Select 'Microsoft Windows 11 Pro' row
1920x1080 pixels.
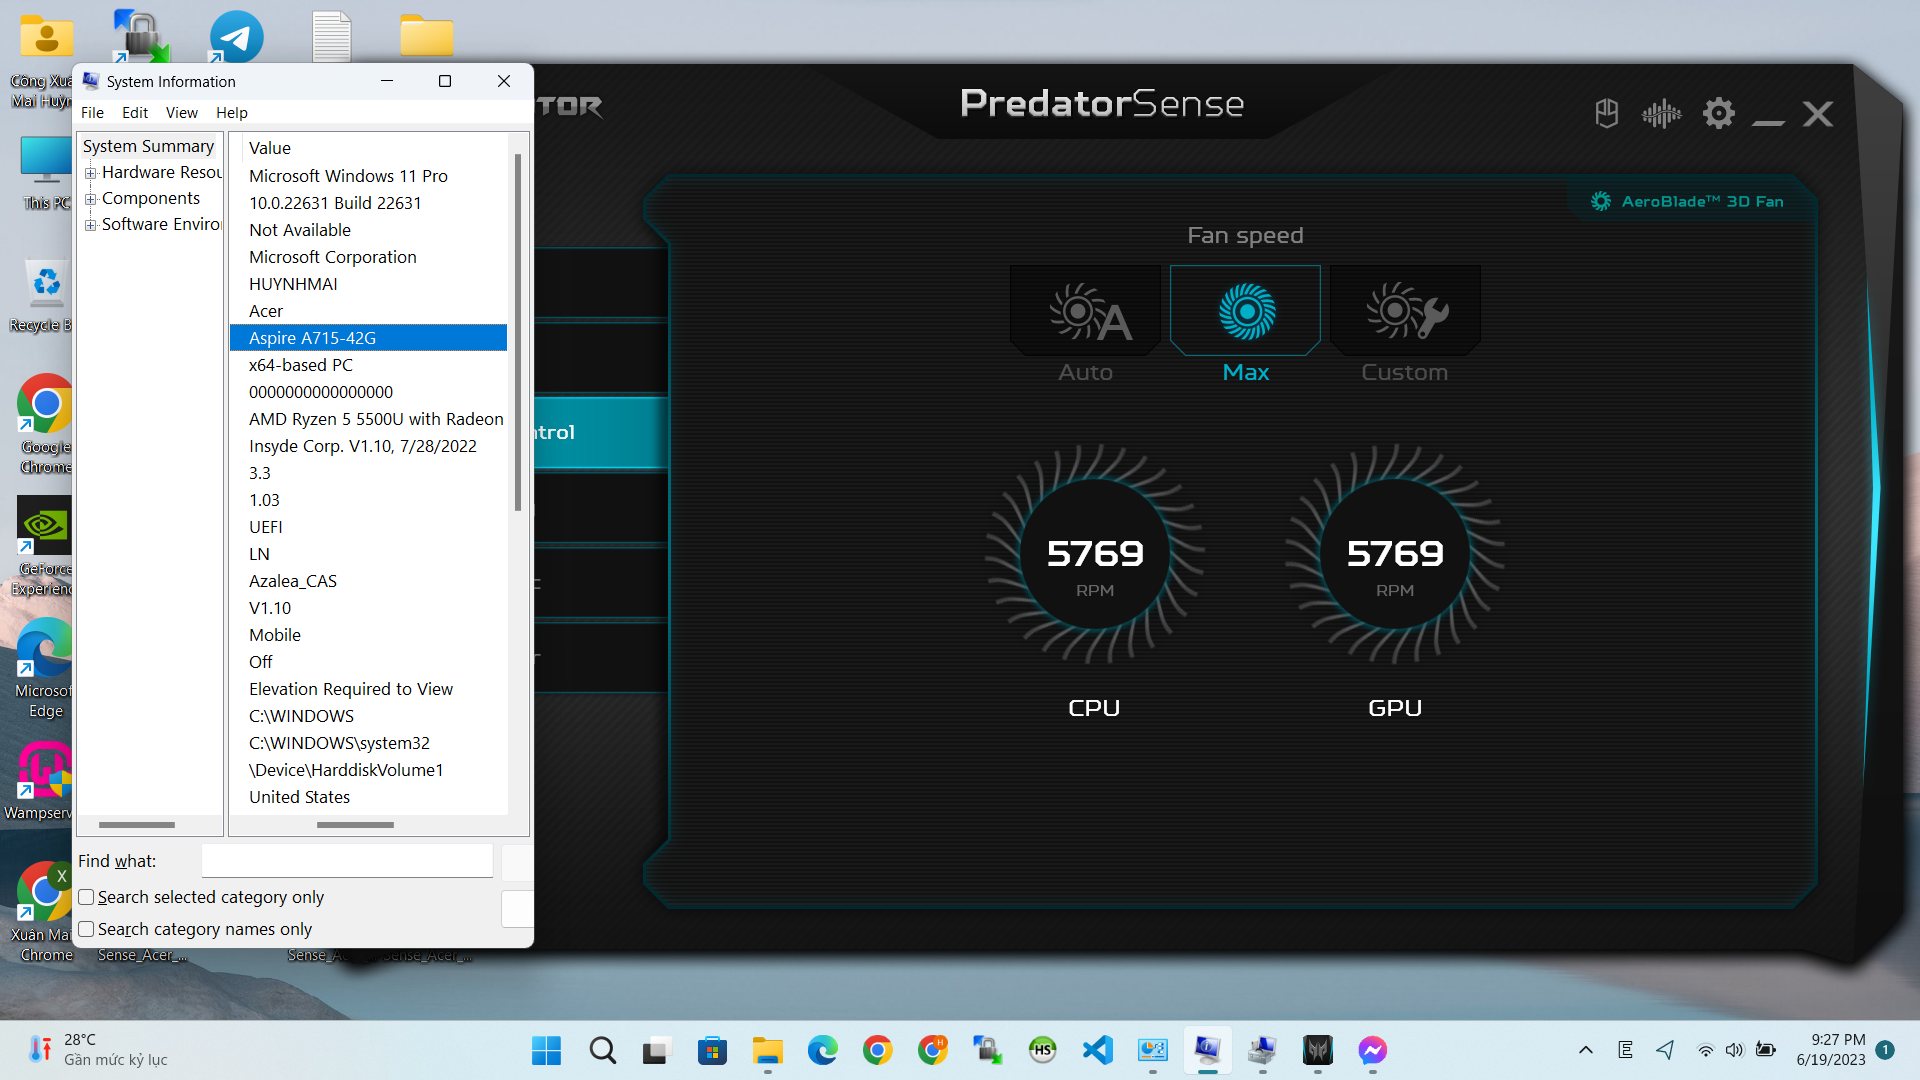click(368, 176)
